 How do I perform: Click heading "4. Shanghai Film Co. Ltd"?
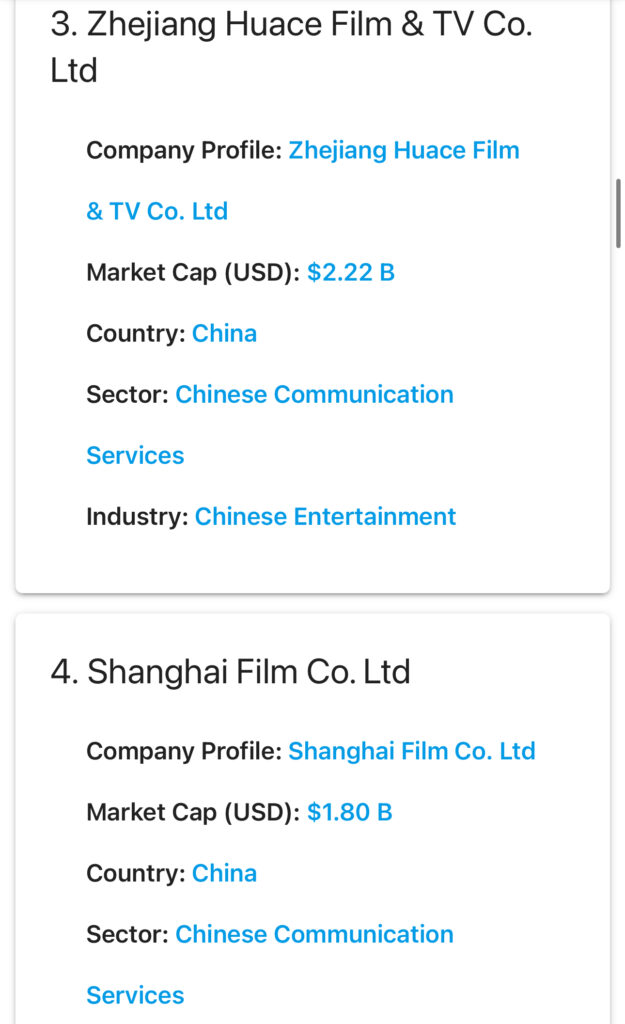(231, 672)
